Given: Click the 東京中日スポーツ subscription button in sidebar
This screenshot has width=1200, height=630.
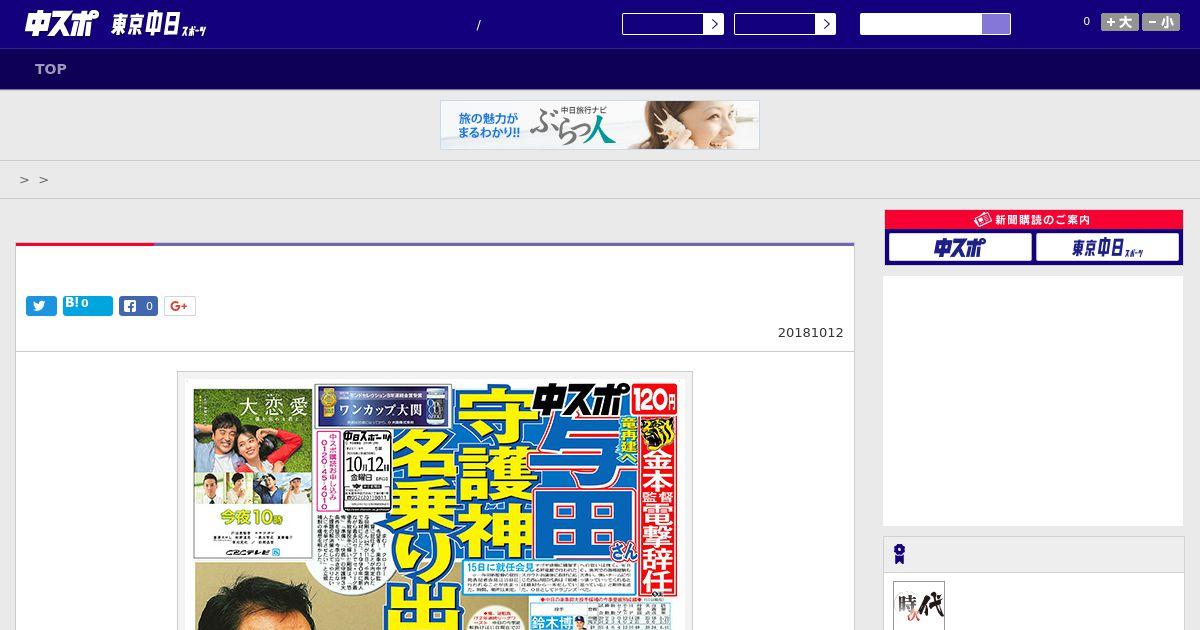Looking at the screenshot, I should point(1107,247).
